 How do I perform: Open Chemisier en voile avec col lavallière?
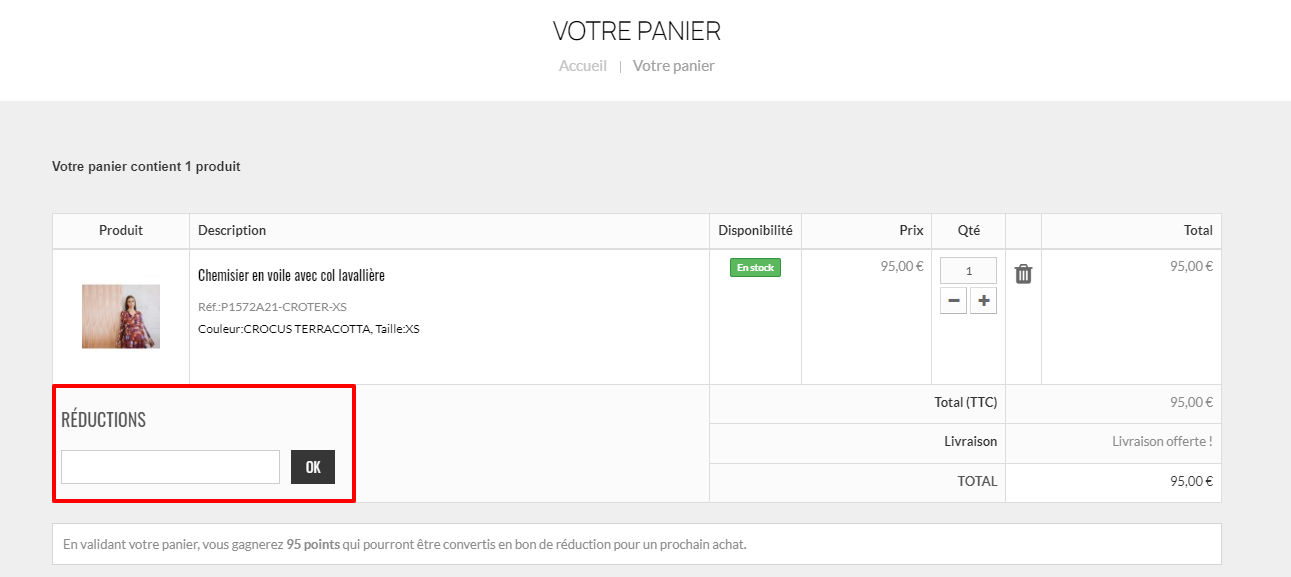pos(291,275)
